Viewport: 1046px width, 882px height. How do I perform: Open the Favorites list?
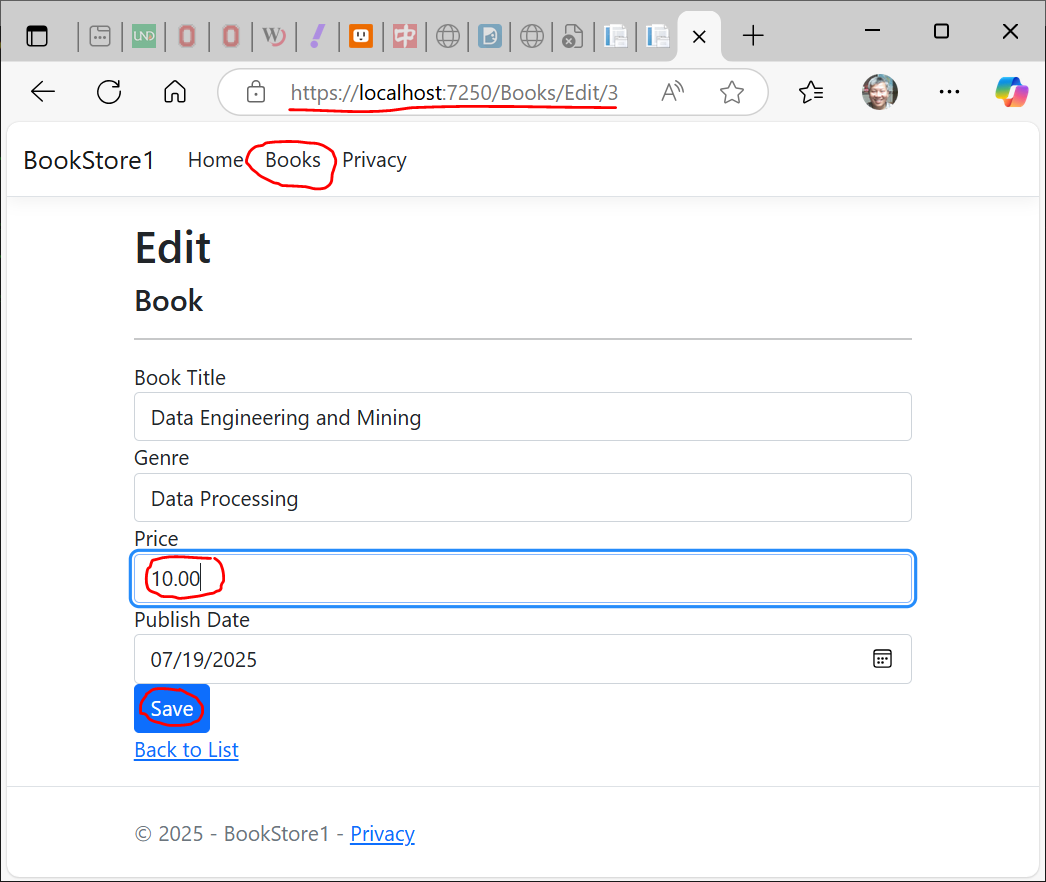[x=811, y=92]
